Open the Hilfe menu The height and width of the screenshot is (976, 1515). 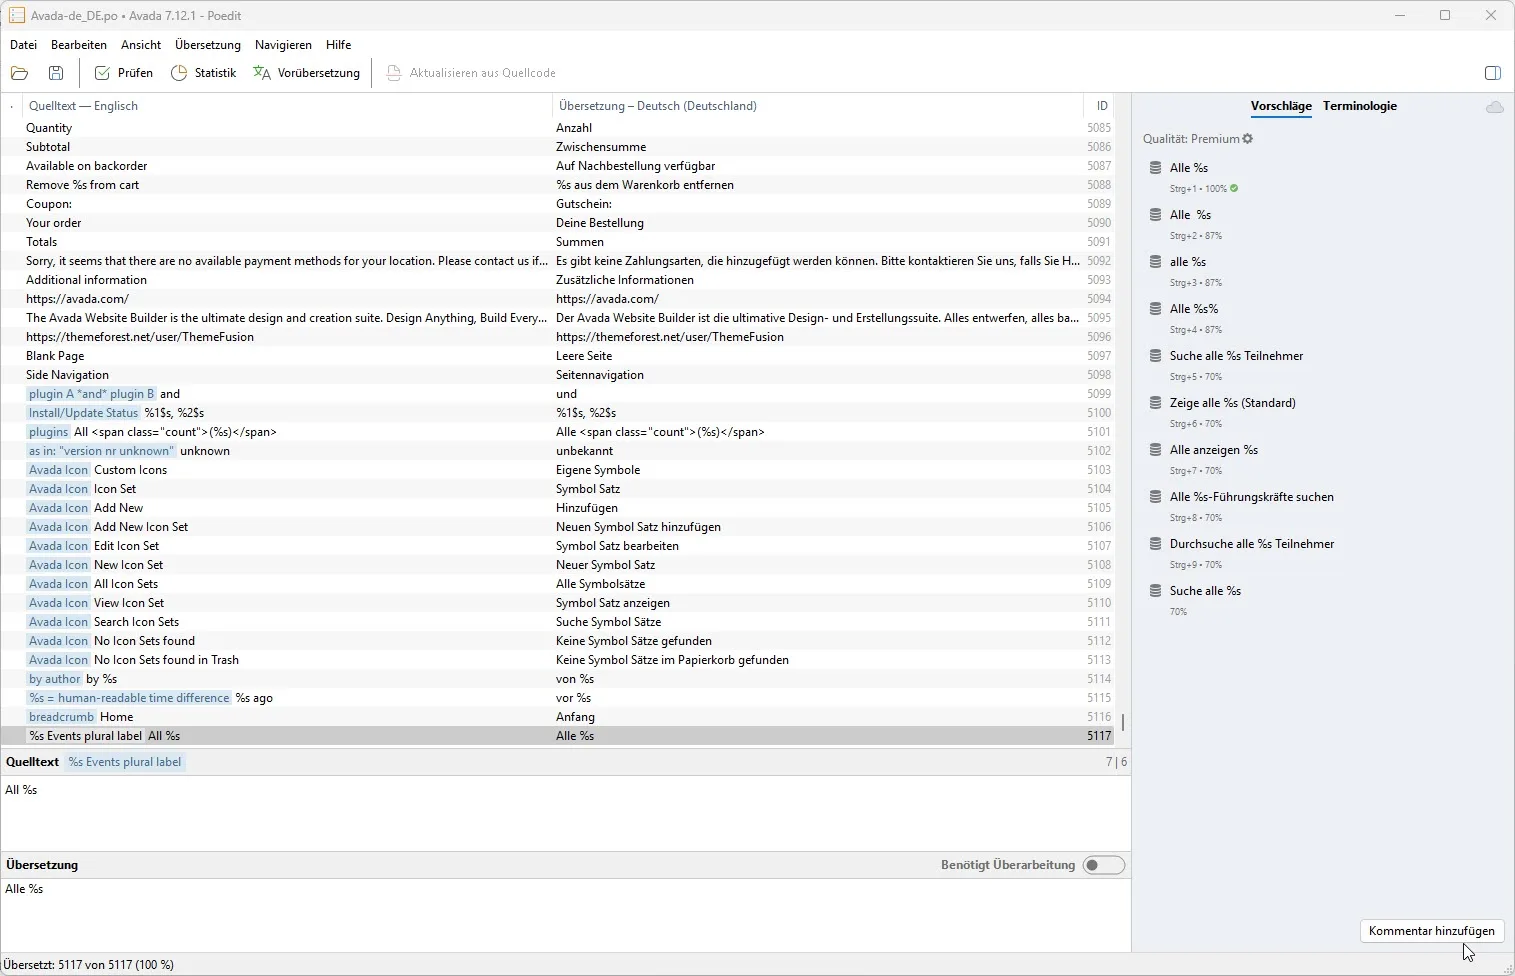(x=339, y=45)
